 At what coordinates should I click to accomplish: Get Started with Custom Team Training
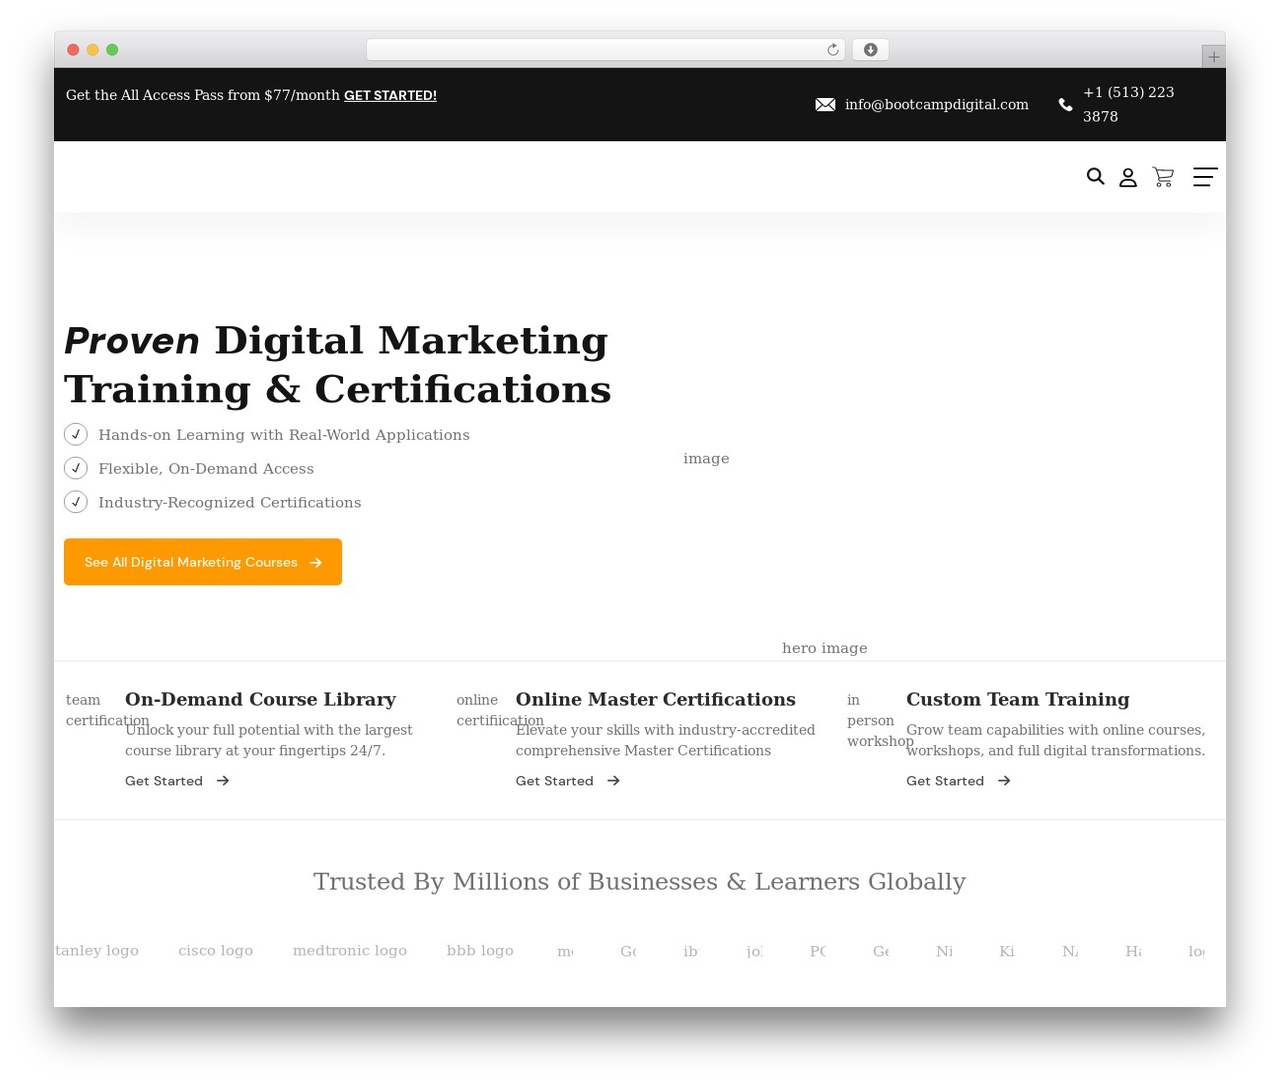click(x=958, y=781)
